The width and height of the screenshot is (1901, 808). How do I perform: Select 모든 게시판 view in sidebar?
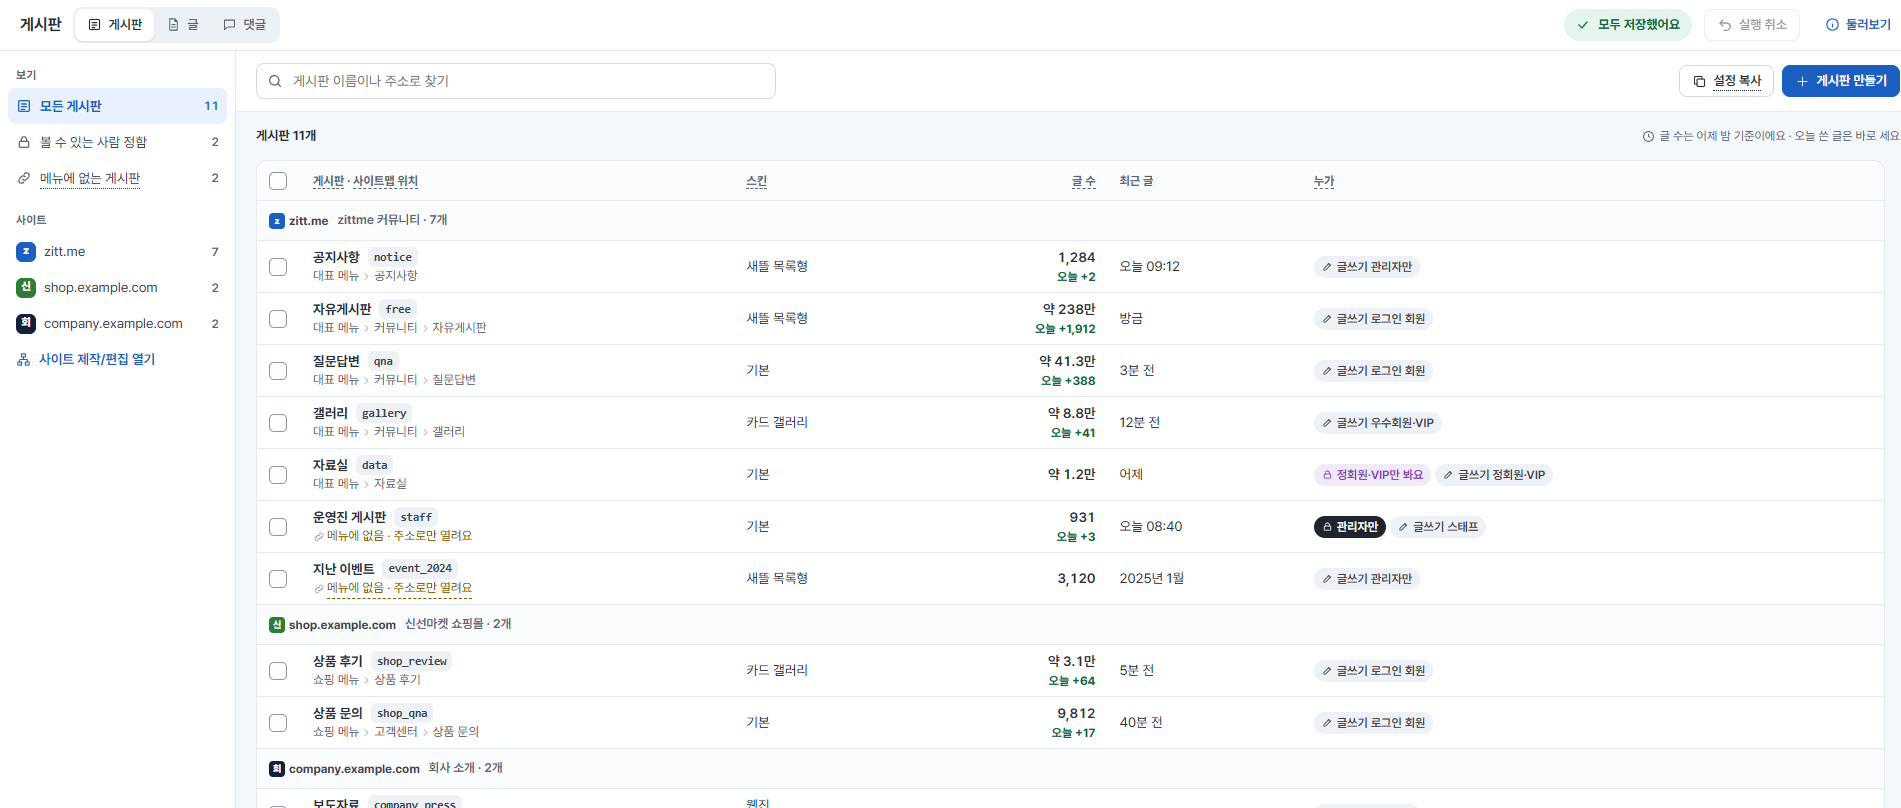[117, 106]
